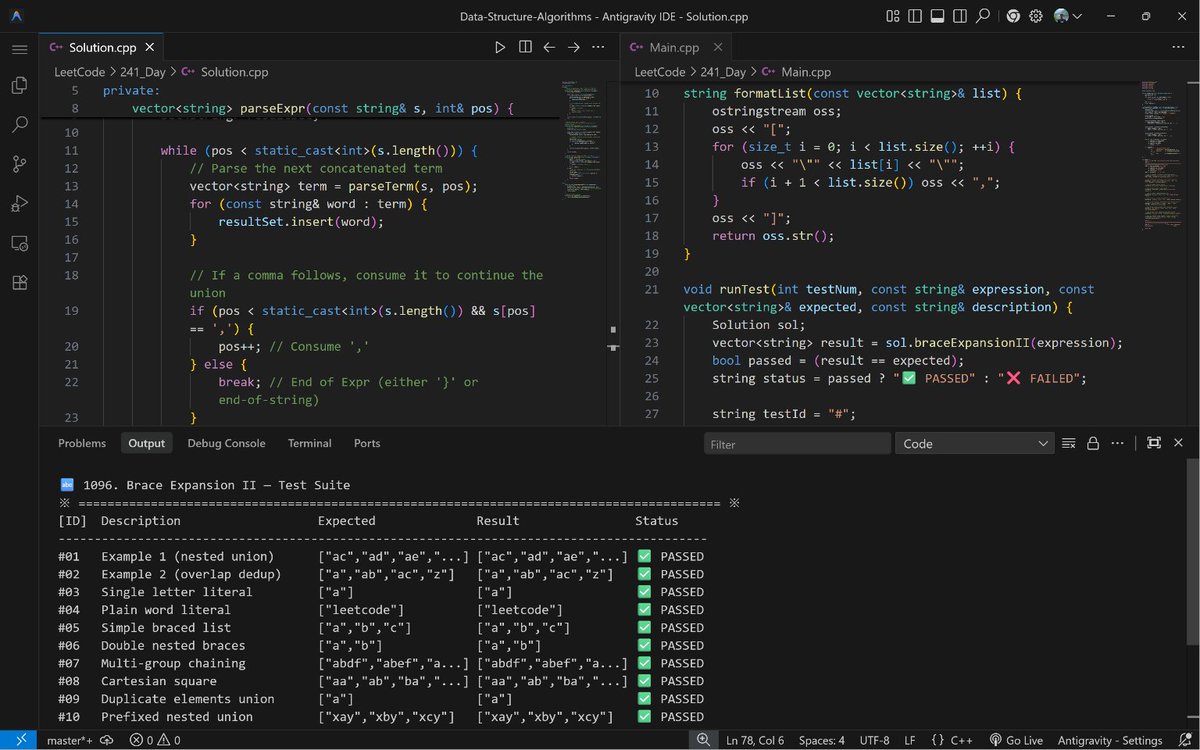Open the Run and Debug view
This screenshot has height=750, width=1200.
(19, 203)
